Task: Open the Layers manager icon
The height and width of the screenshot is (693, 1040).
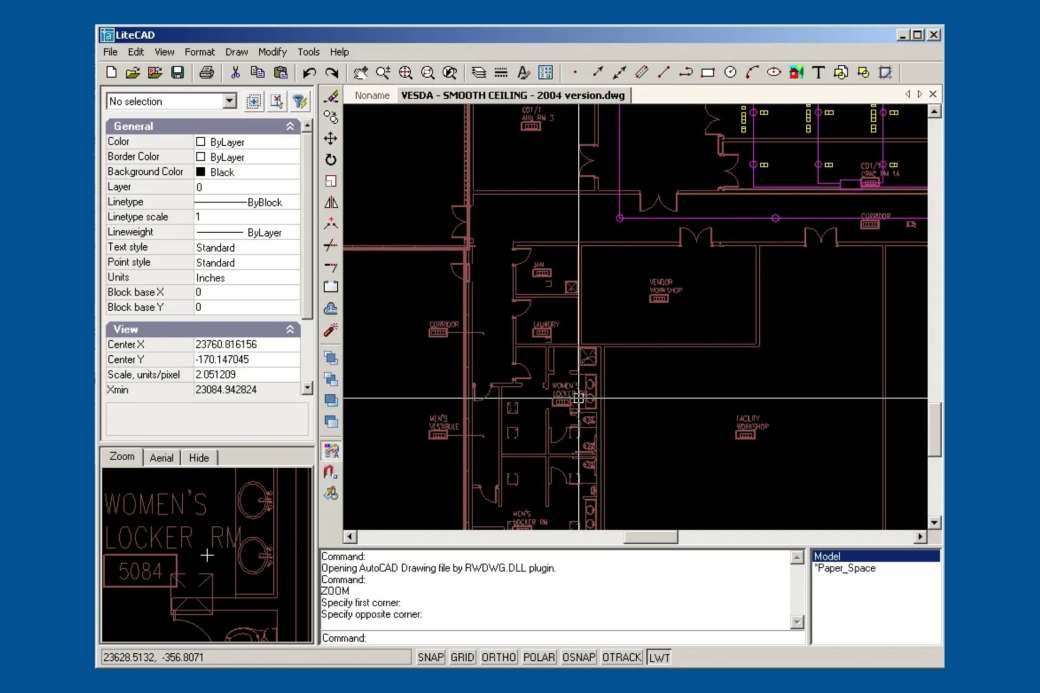Action: (478, 72)
